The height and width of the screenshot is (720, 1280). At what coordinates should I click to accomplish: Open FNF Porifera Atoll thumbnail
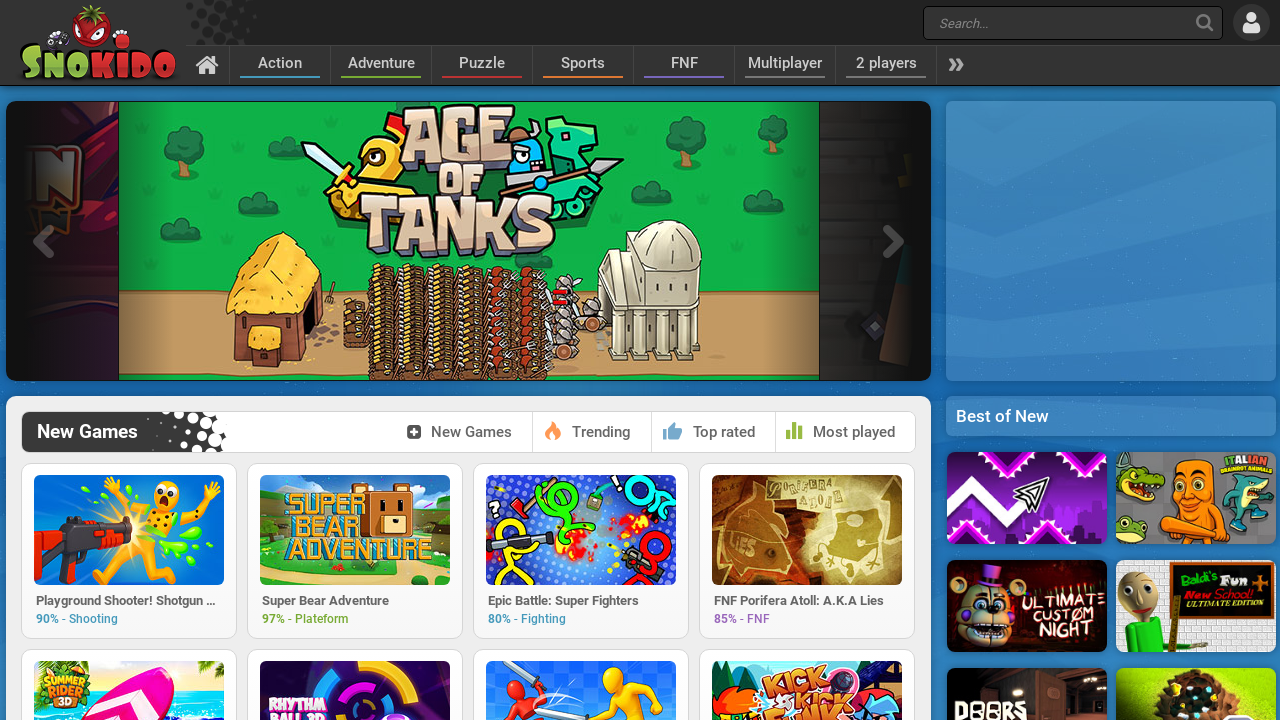point(807,530)
